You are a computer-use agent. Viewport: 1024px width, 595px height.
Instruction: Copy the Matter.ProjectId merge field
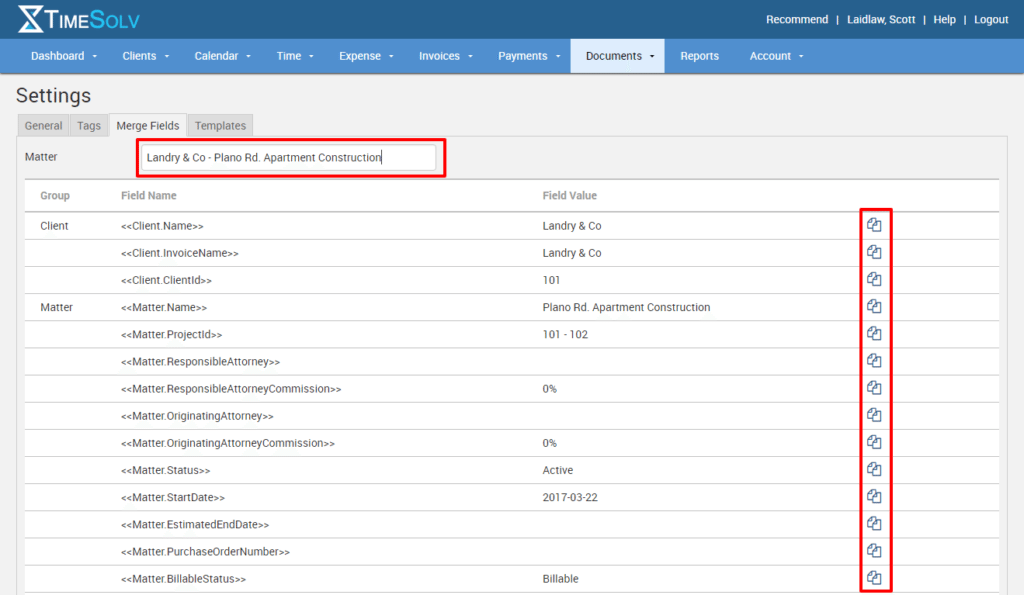click(874, 333)
